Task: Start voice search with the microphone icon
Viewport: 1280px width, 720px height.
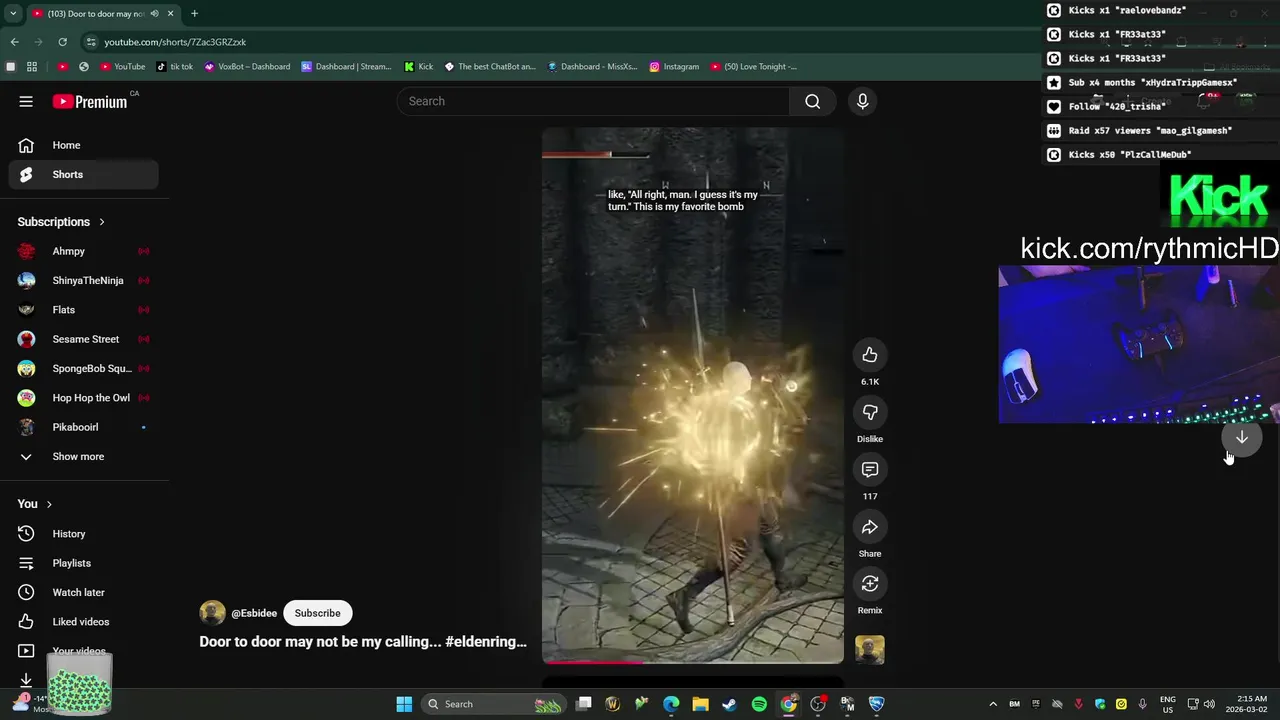Action: click(x=862, y=101)
